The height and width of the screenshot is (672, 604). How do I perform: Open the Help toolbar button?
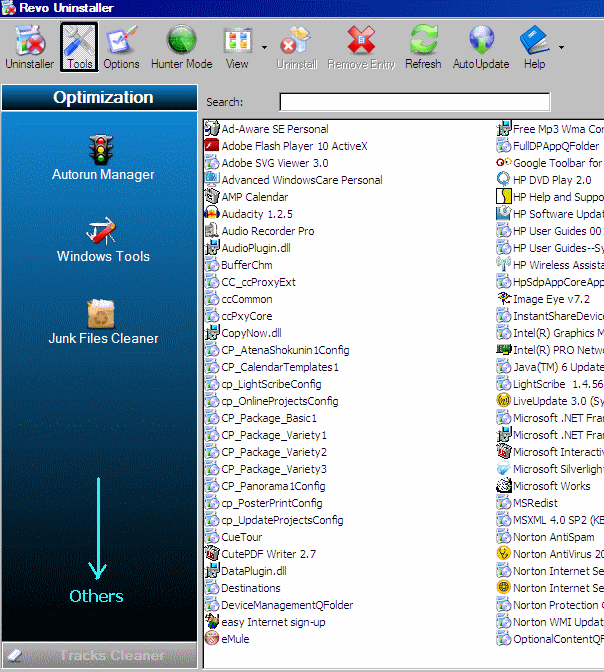tap(535, 47)
